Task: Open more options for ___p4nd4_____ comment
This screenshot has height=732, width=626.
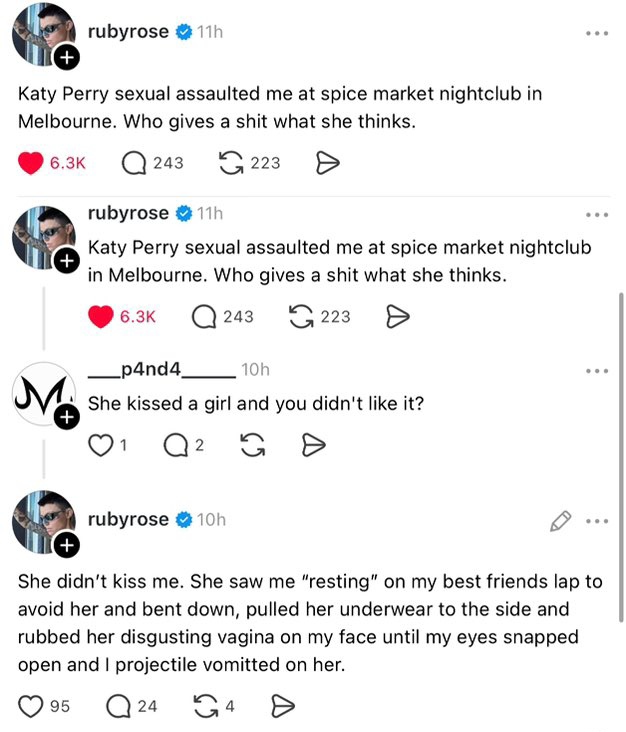Action: coord(598,371)
